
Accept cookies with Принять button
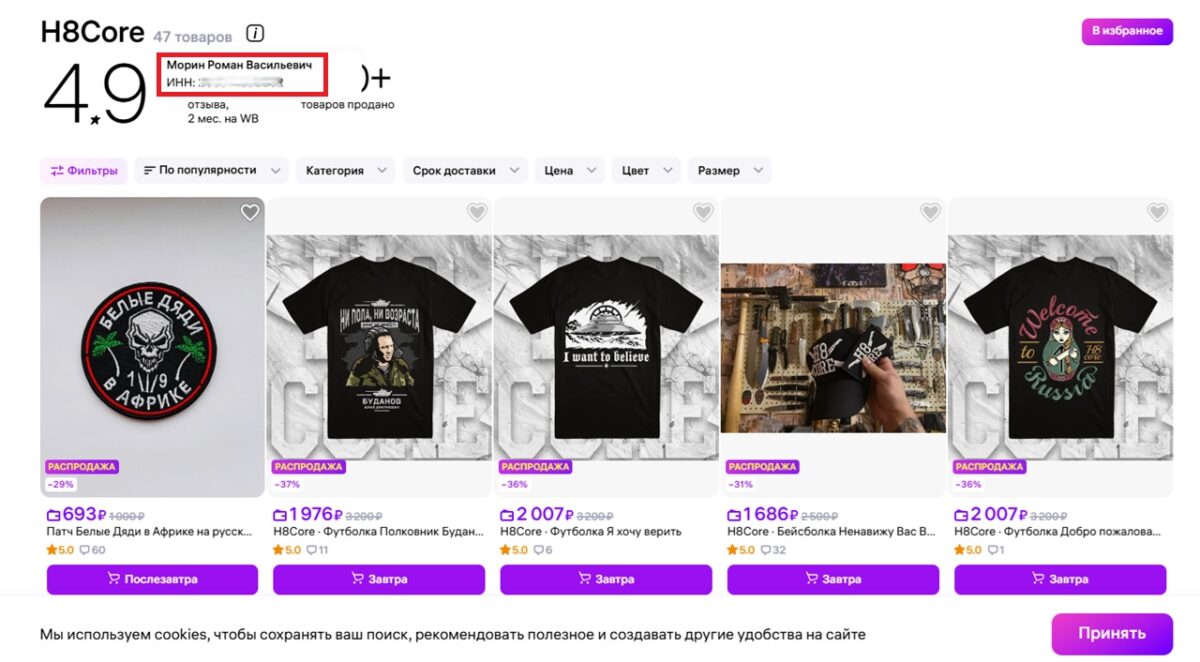coord(1112,634)
